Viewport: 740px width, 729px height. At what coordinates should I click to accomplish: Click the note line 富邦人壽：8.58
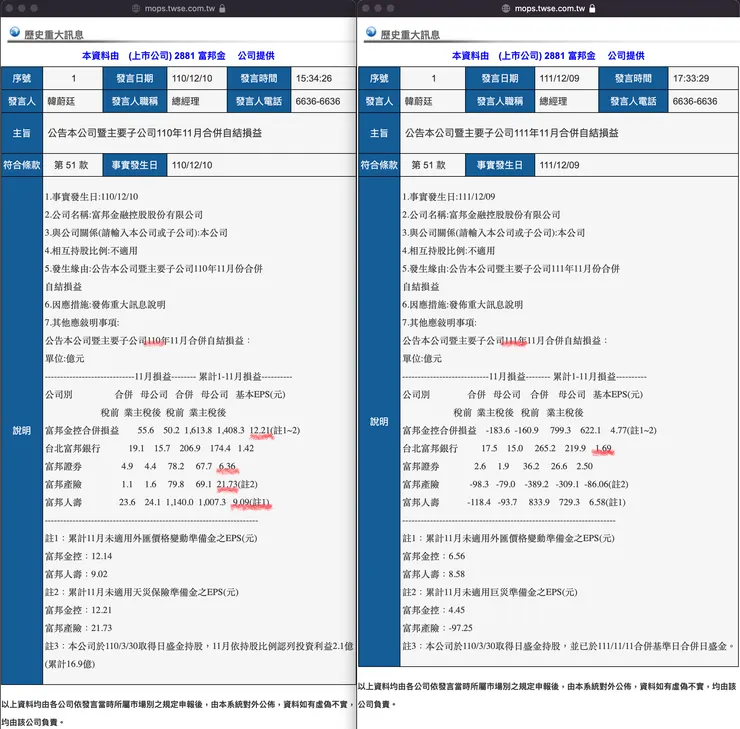pos(433,574)
